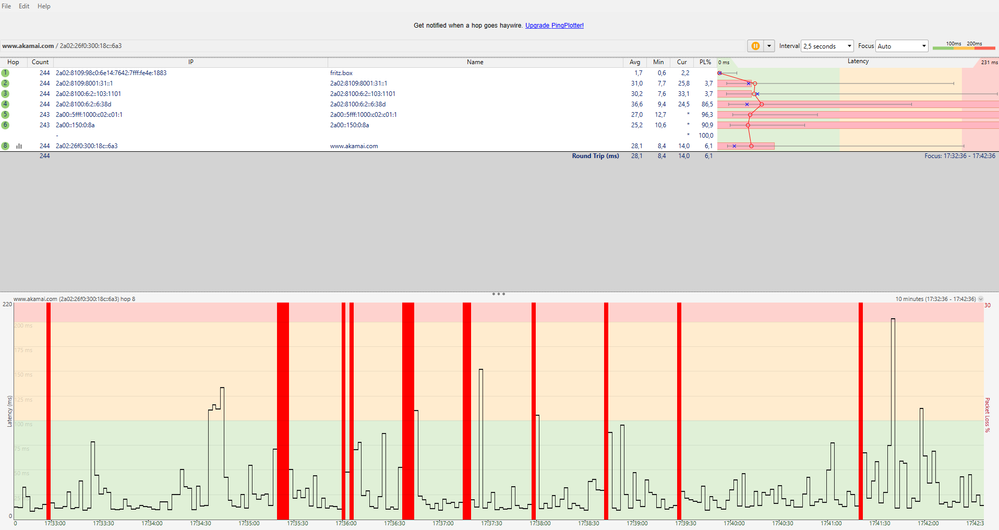
Task: Click the three-dot panel divider above the timeline
Action: (x=499, y=294)
